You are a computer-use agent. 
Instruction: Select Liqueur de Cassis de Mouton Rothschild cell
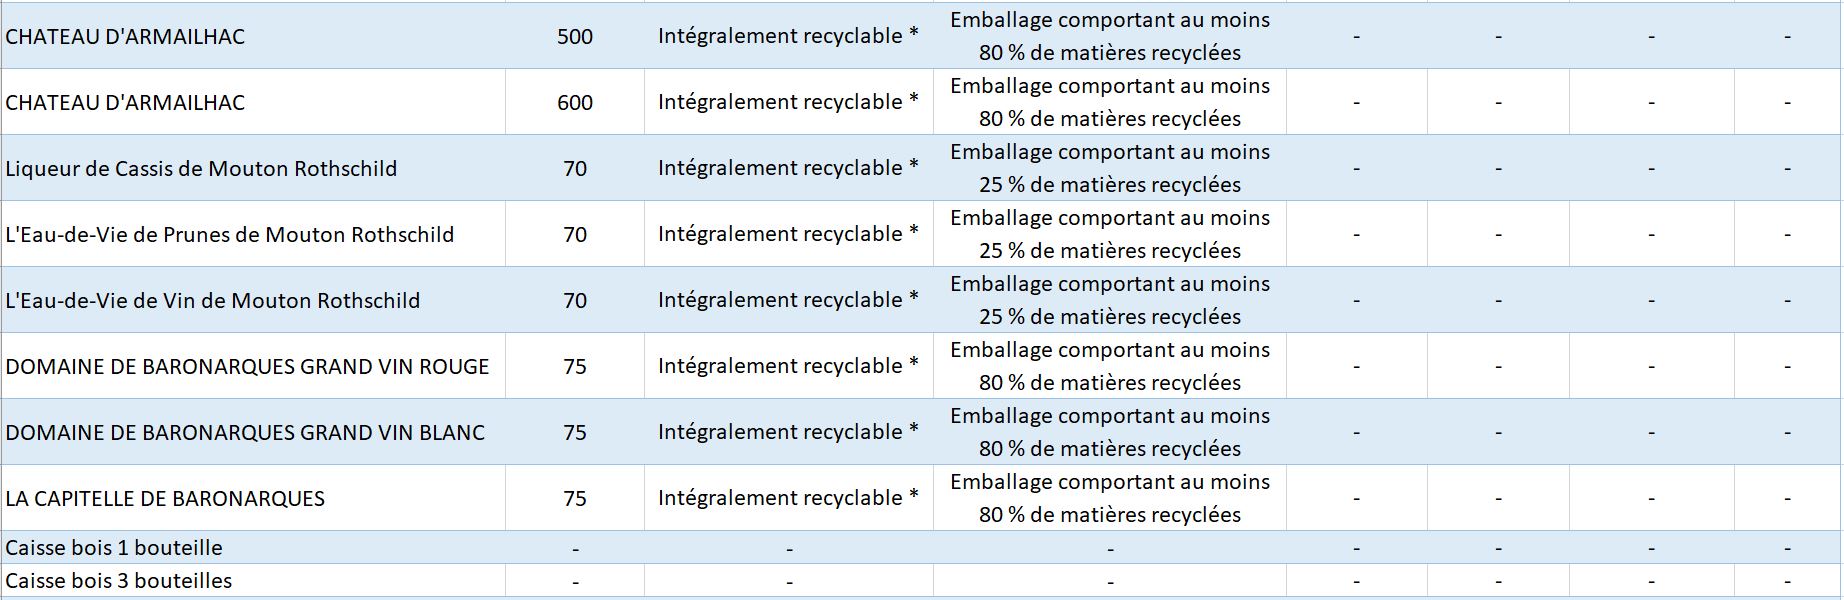coord(253,168)
